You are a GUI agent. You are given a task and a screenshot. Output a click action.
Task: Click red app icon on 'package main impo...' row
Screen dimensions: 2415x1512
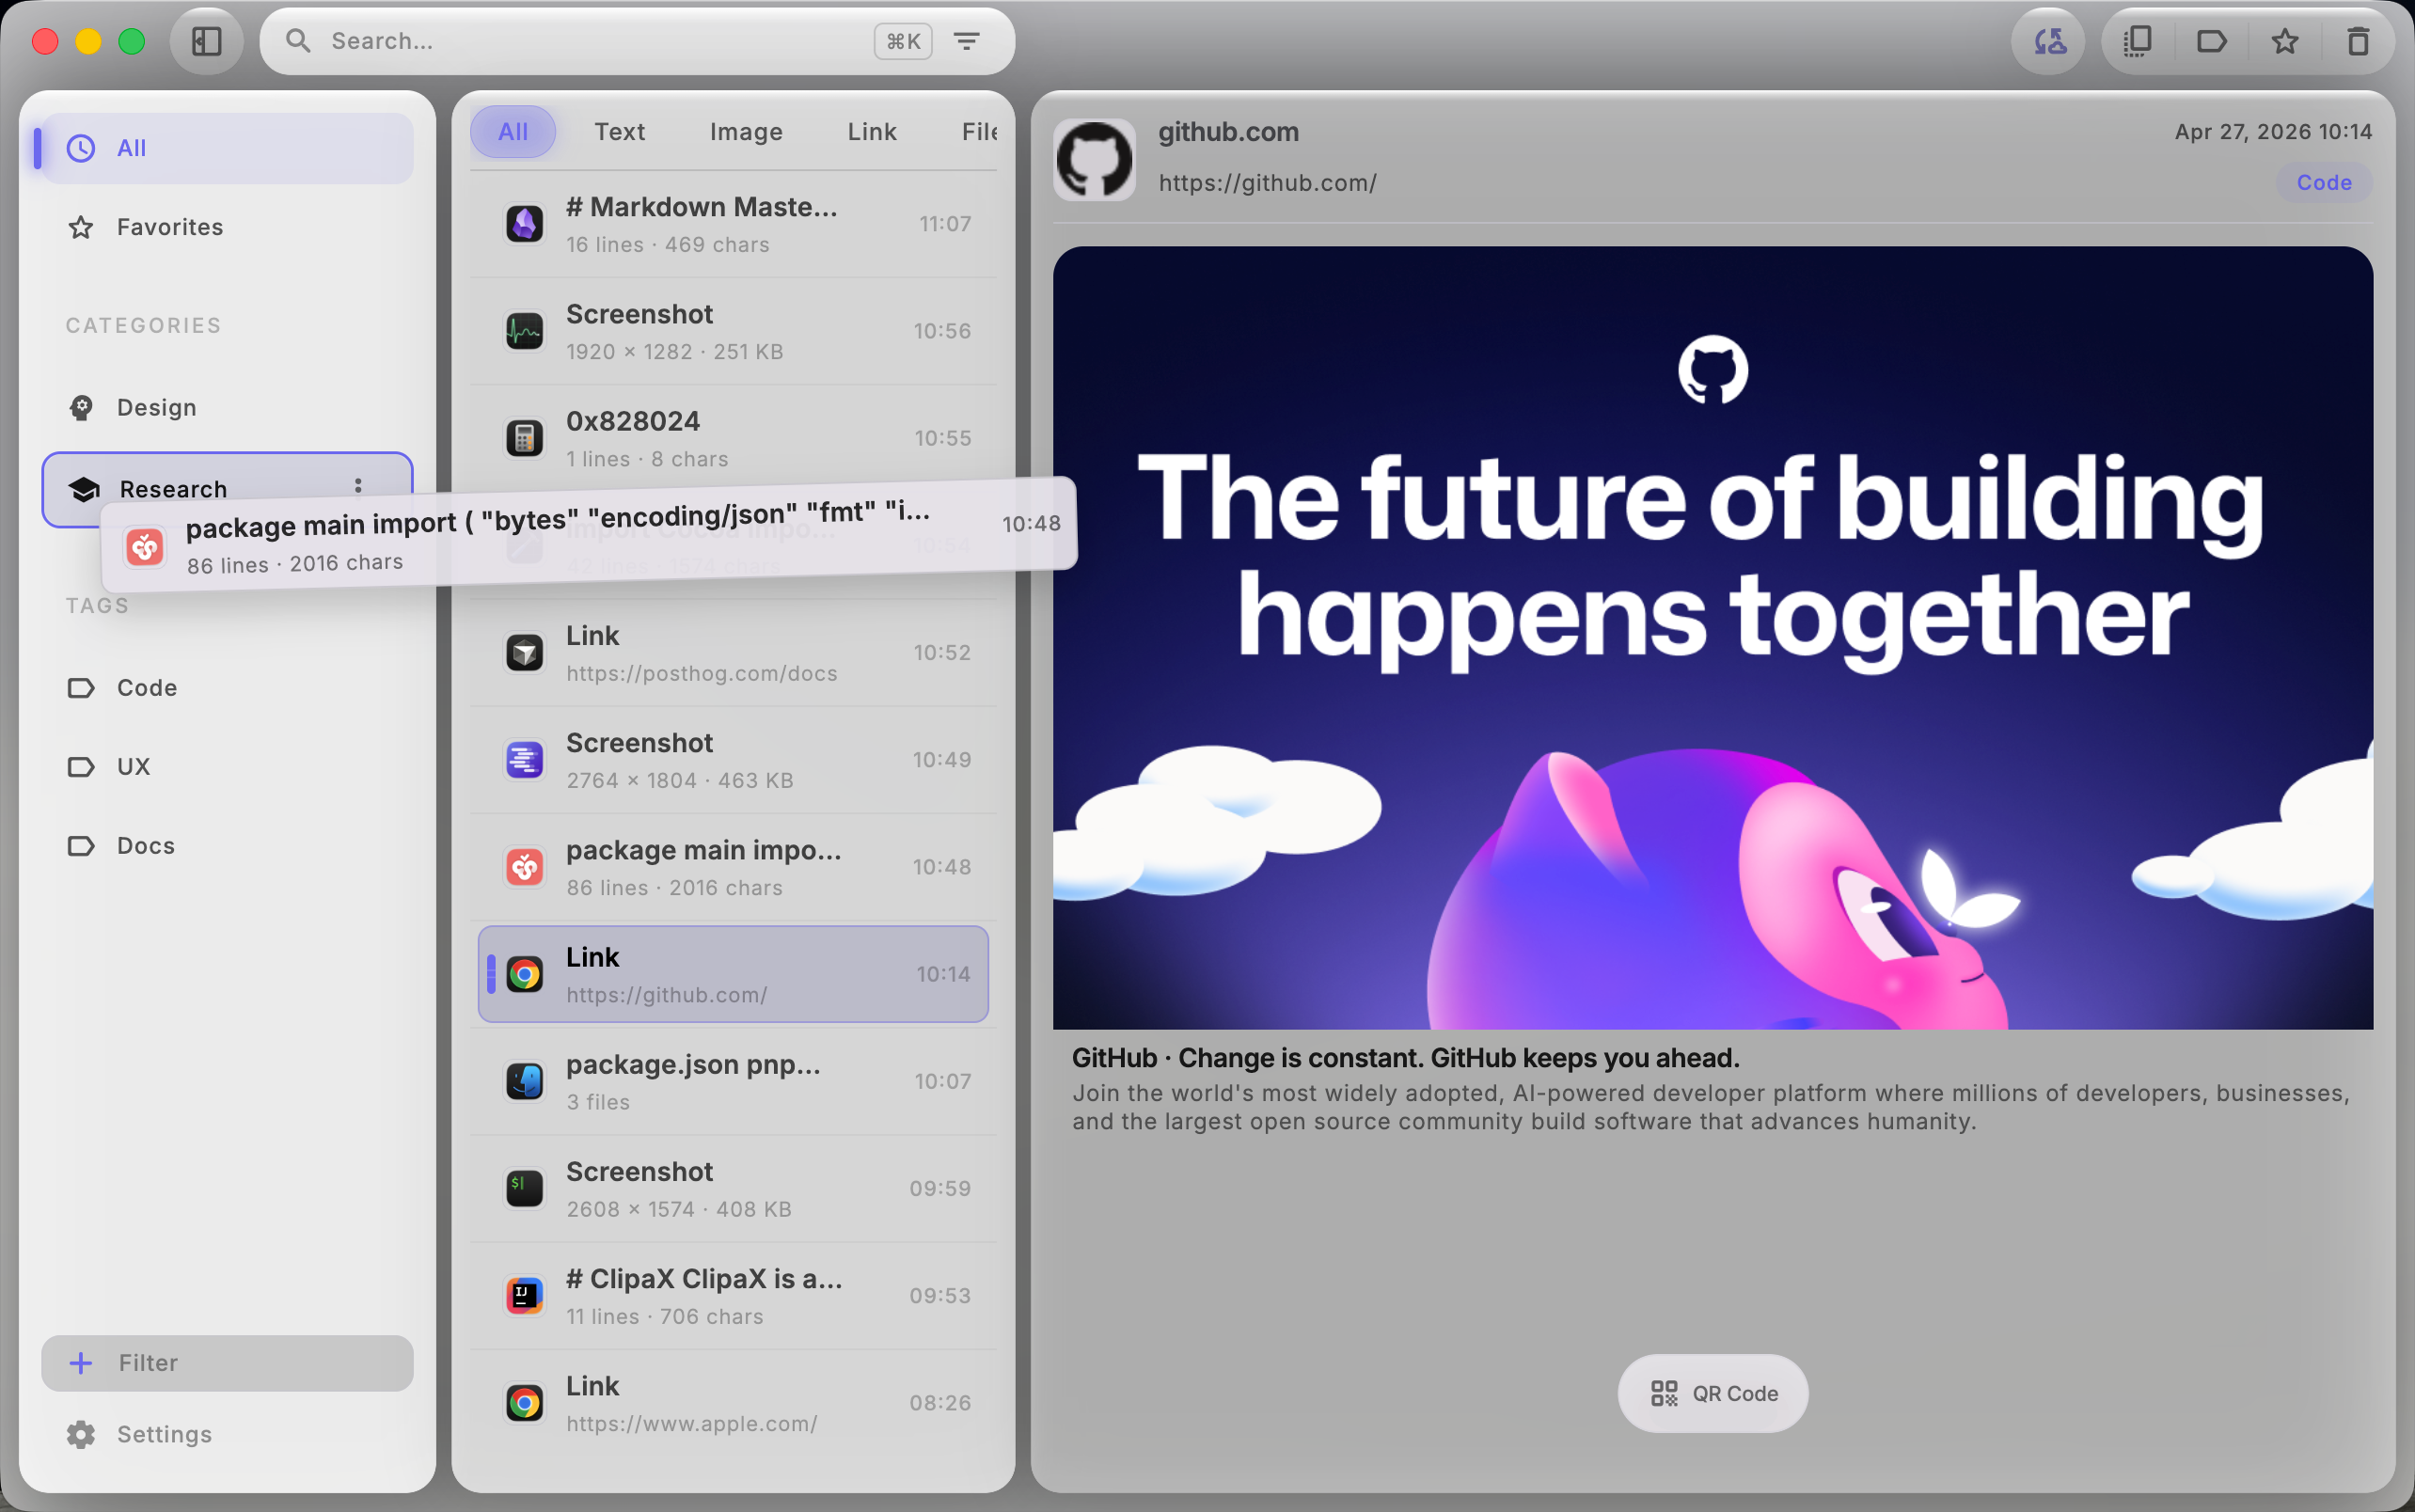coord(524,867)
